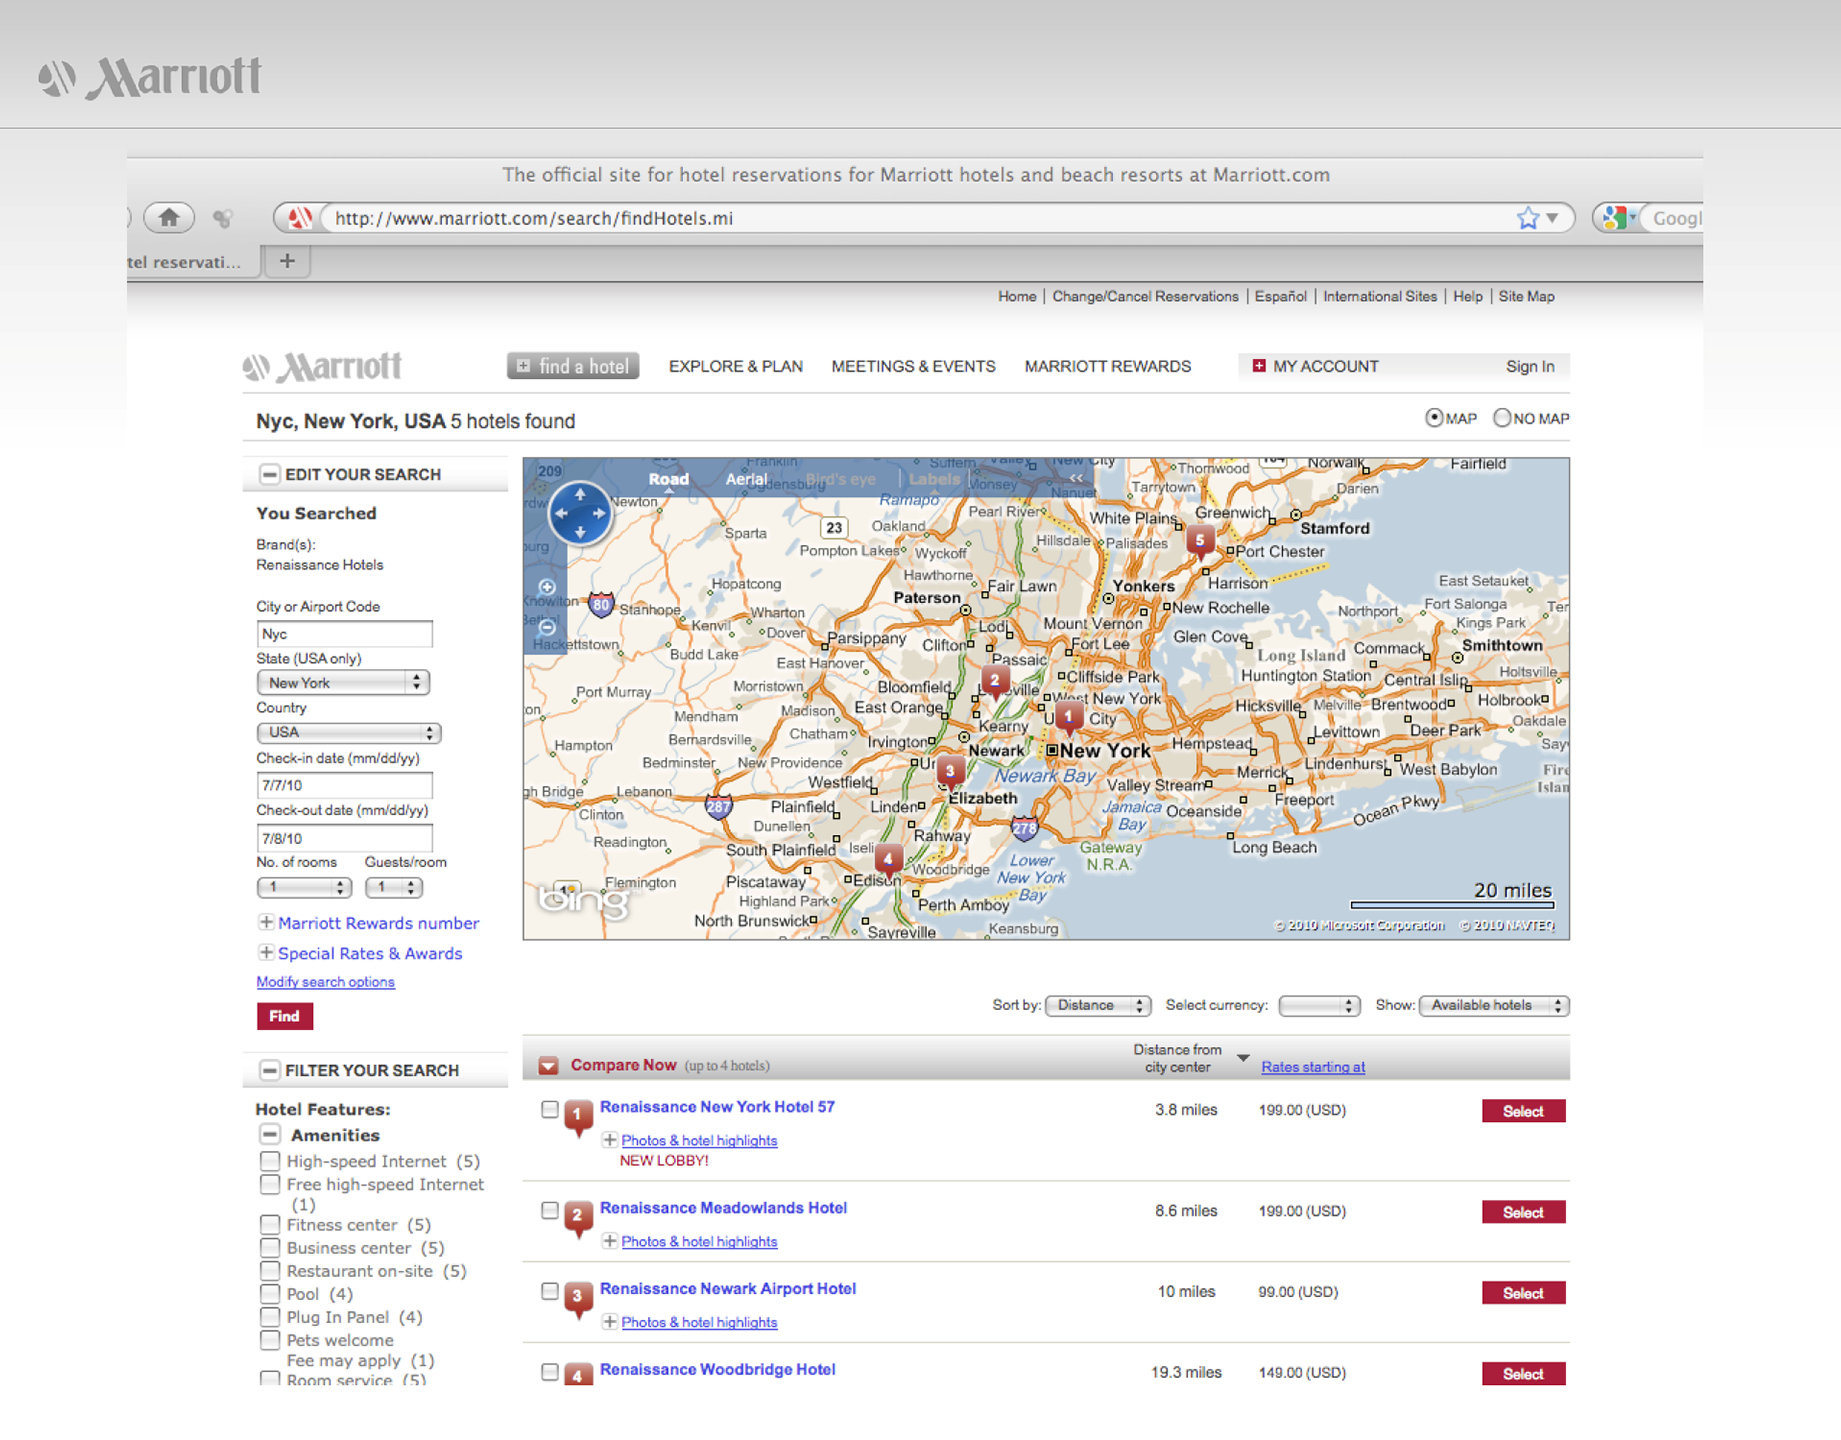Expand highlights for Renaissance New York Hotel 57
Image resolution: width=1841 pixels, height=1440 pixels.
609,1140
